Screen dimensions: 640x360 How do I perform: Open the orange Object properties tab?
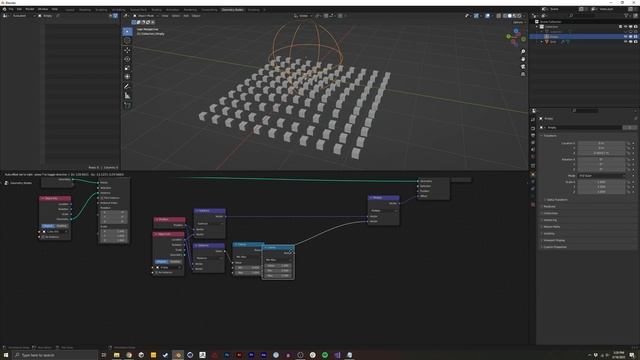click(533, 174)
